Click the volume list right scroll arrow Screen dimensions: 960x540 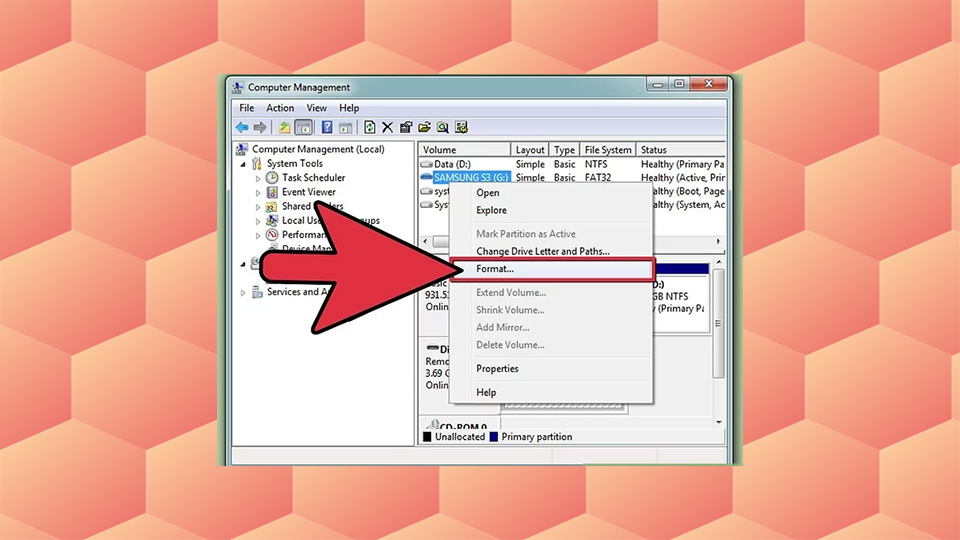coord(718,242)
